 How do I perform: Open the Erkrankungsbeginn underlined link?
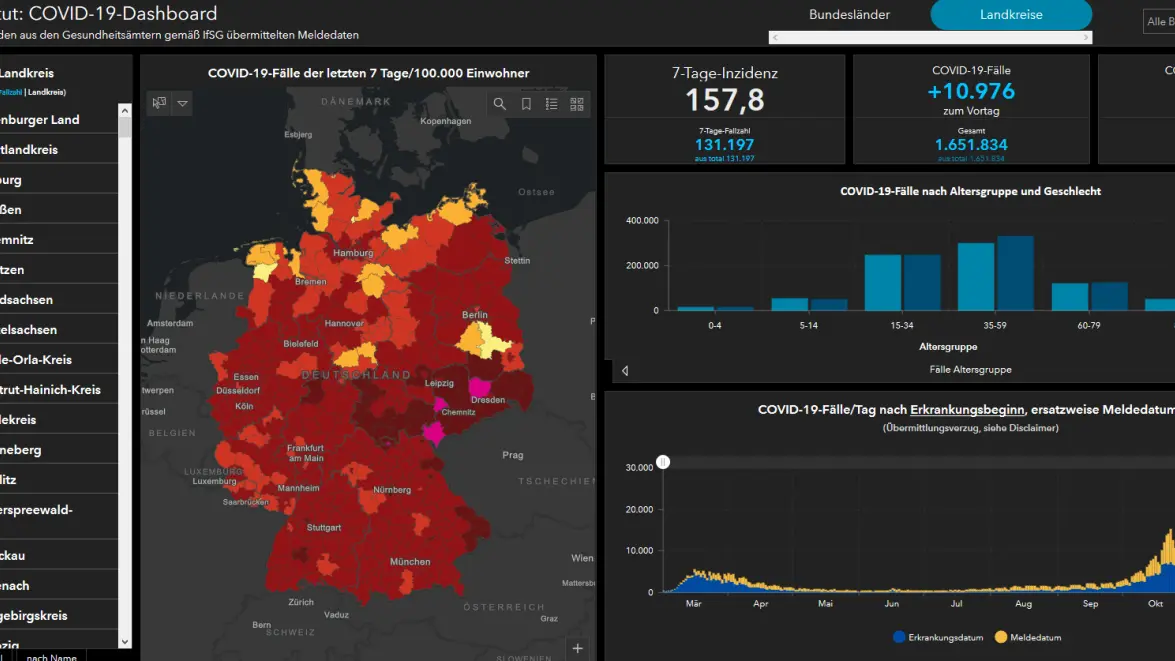point(966,410)
